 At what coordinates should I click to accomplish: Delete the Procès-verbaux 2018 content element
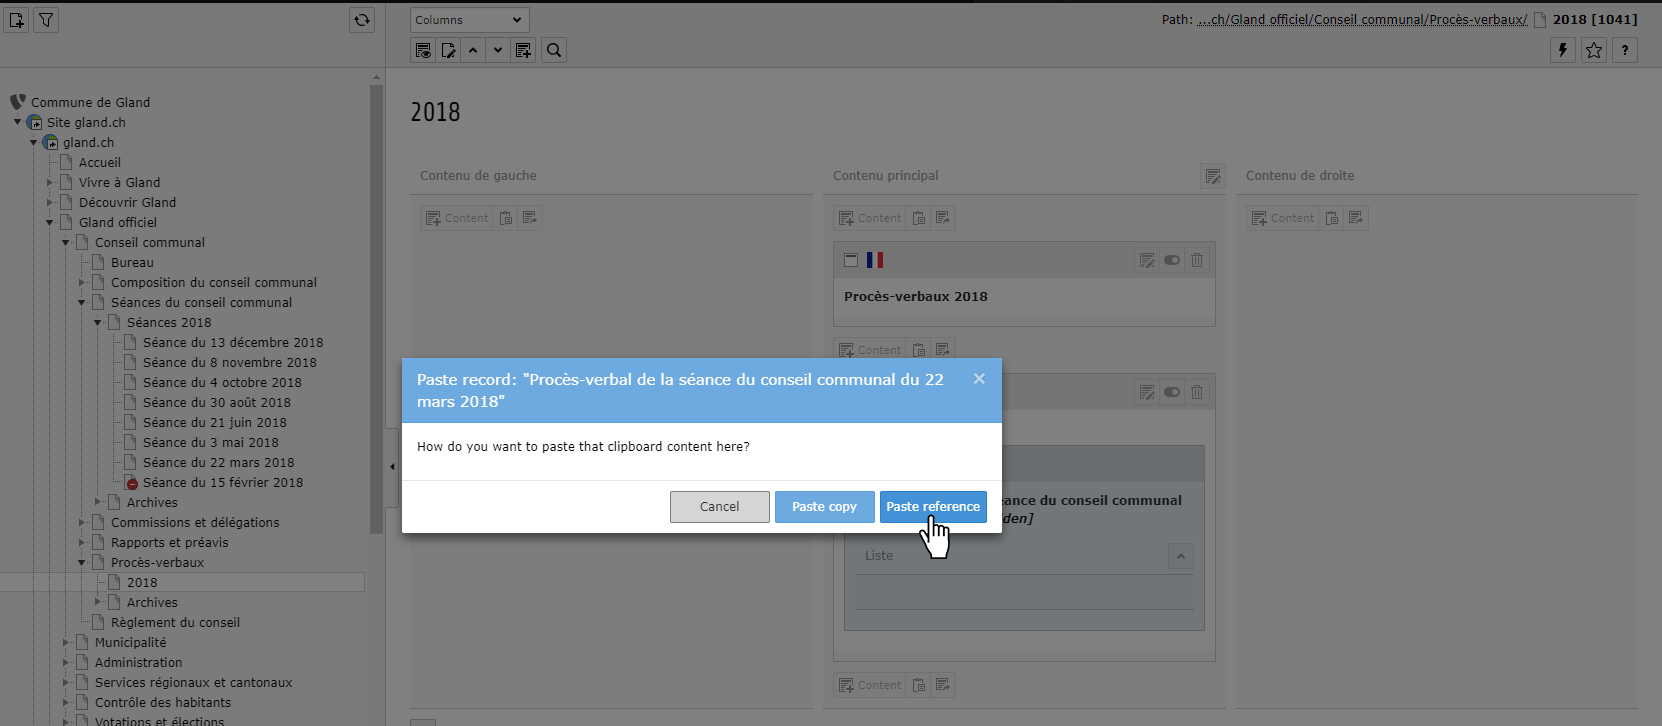pos(1197,260)
